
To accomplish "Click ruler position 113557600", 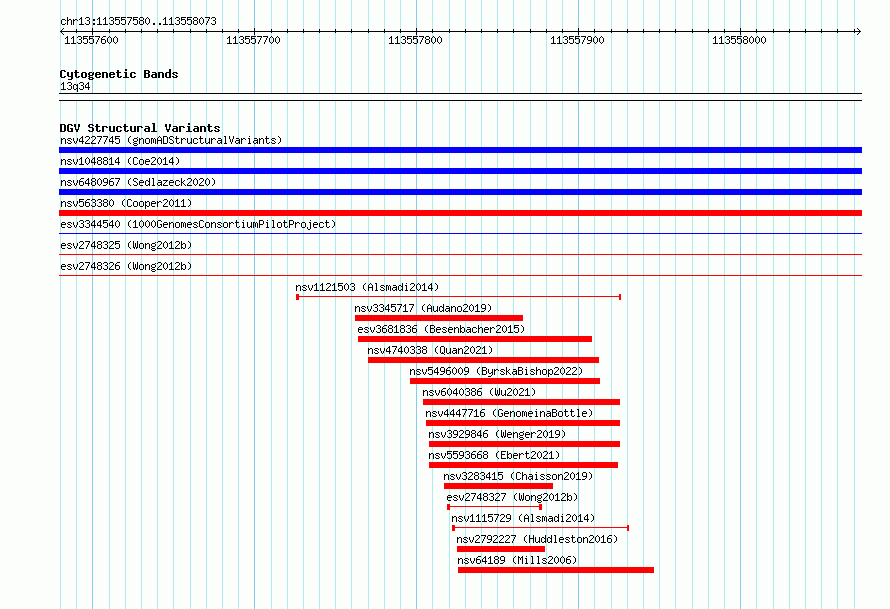I will [x=91, y=40].
